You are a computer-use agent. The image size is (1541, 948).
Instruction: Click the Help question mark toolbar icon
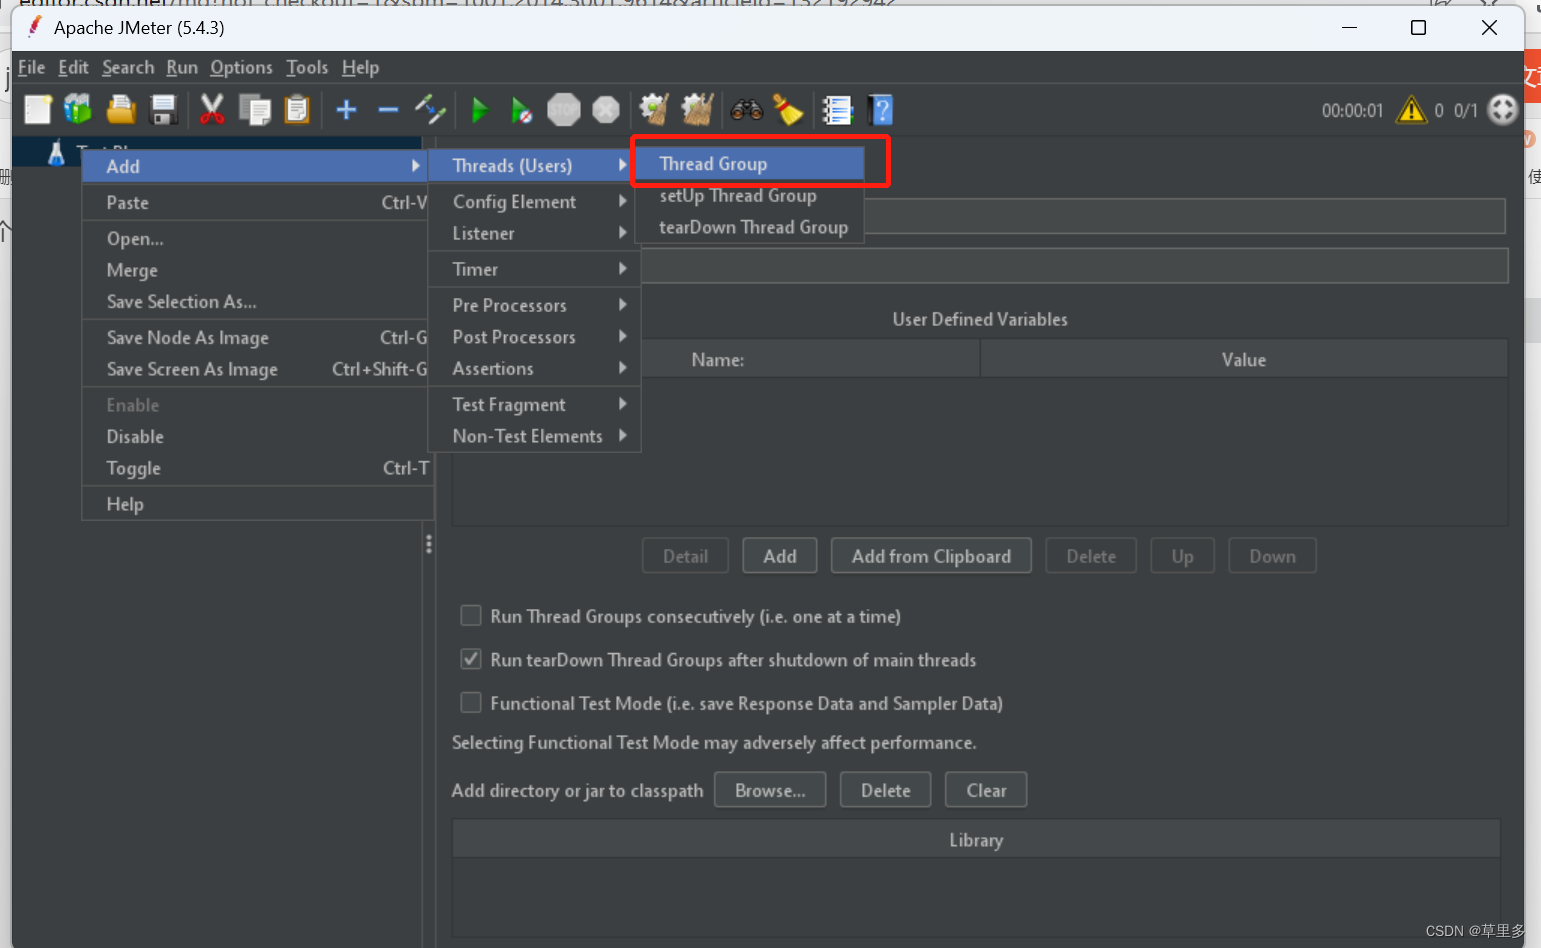coord(881,109)
